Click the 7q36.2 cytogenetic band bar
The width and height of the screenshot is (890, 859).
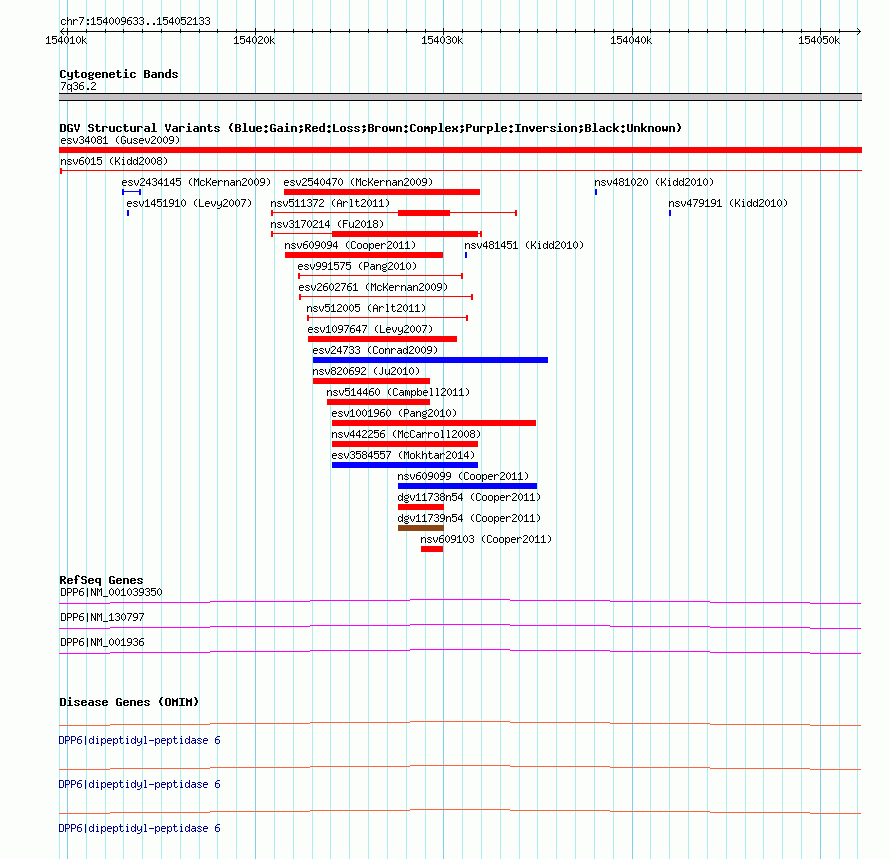click(460, 97)
